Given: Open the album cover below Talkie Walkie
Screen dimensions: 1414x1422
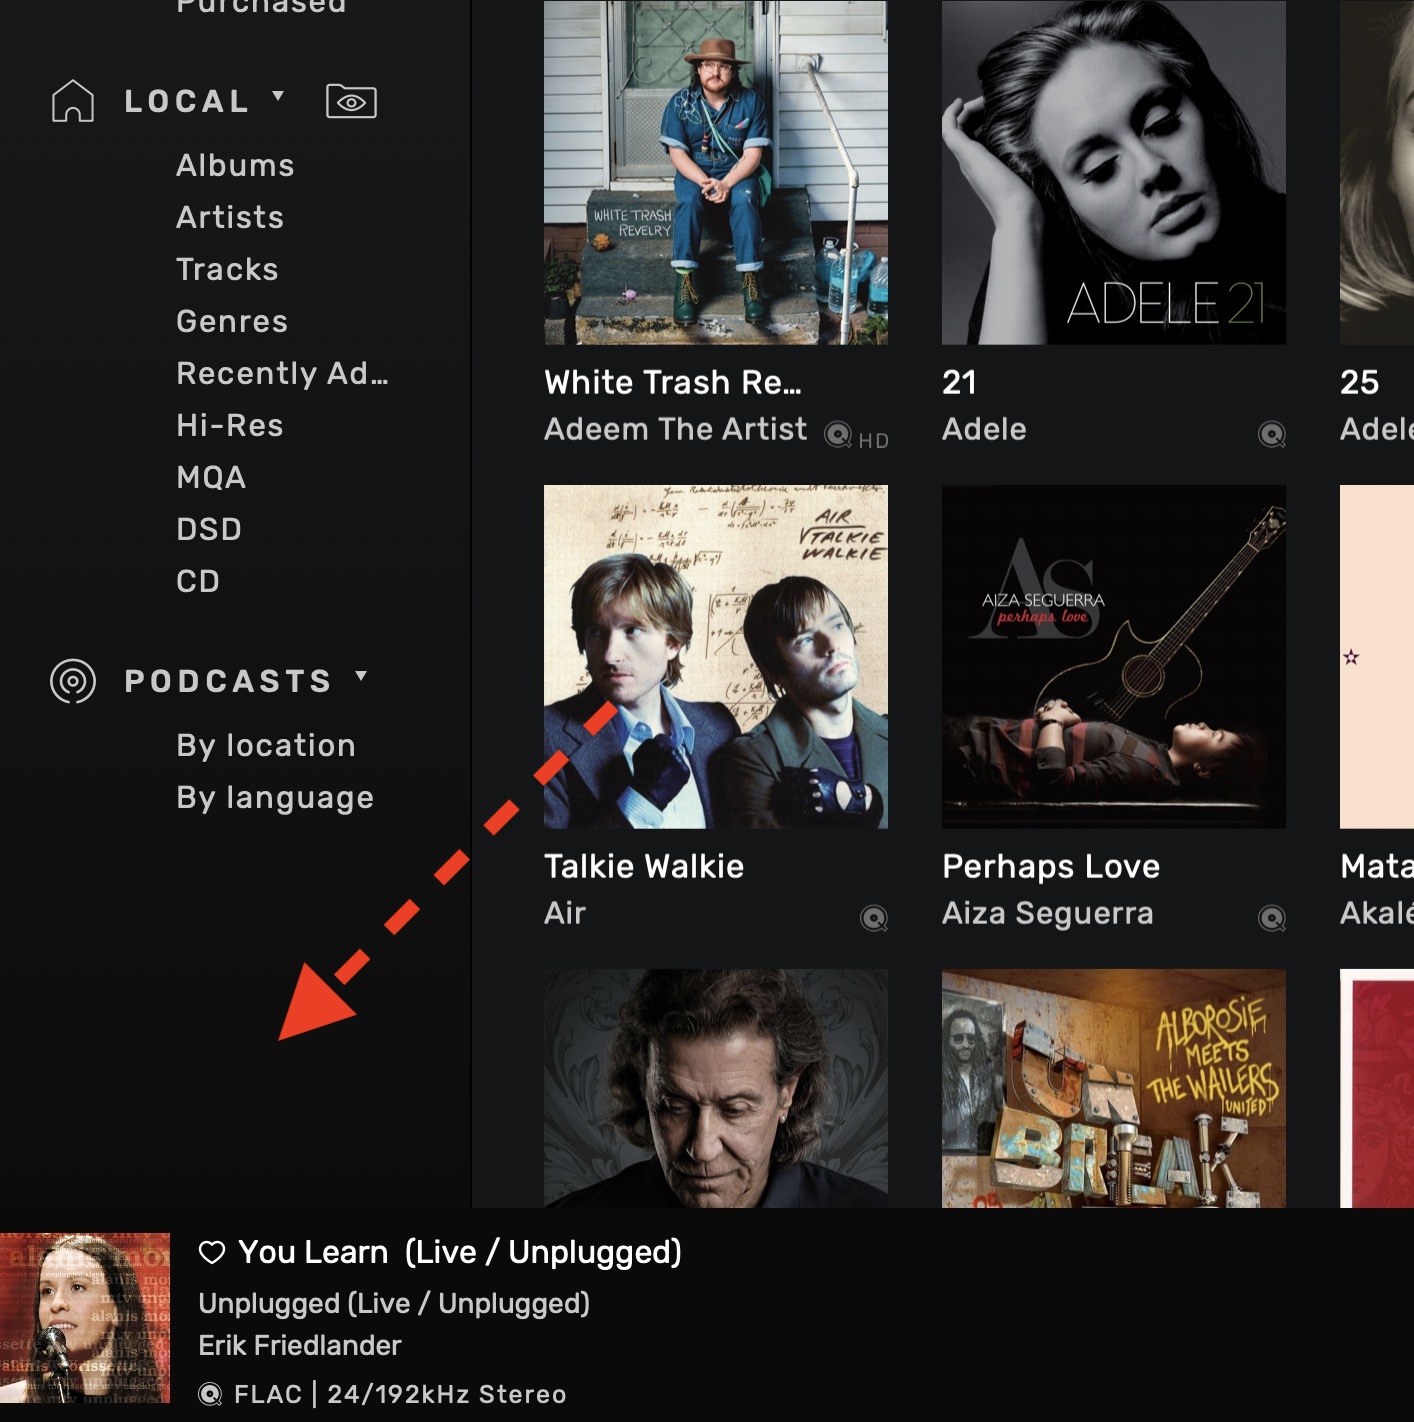Looking at the screenshot, I should click(716, 1088).
